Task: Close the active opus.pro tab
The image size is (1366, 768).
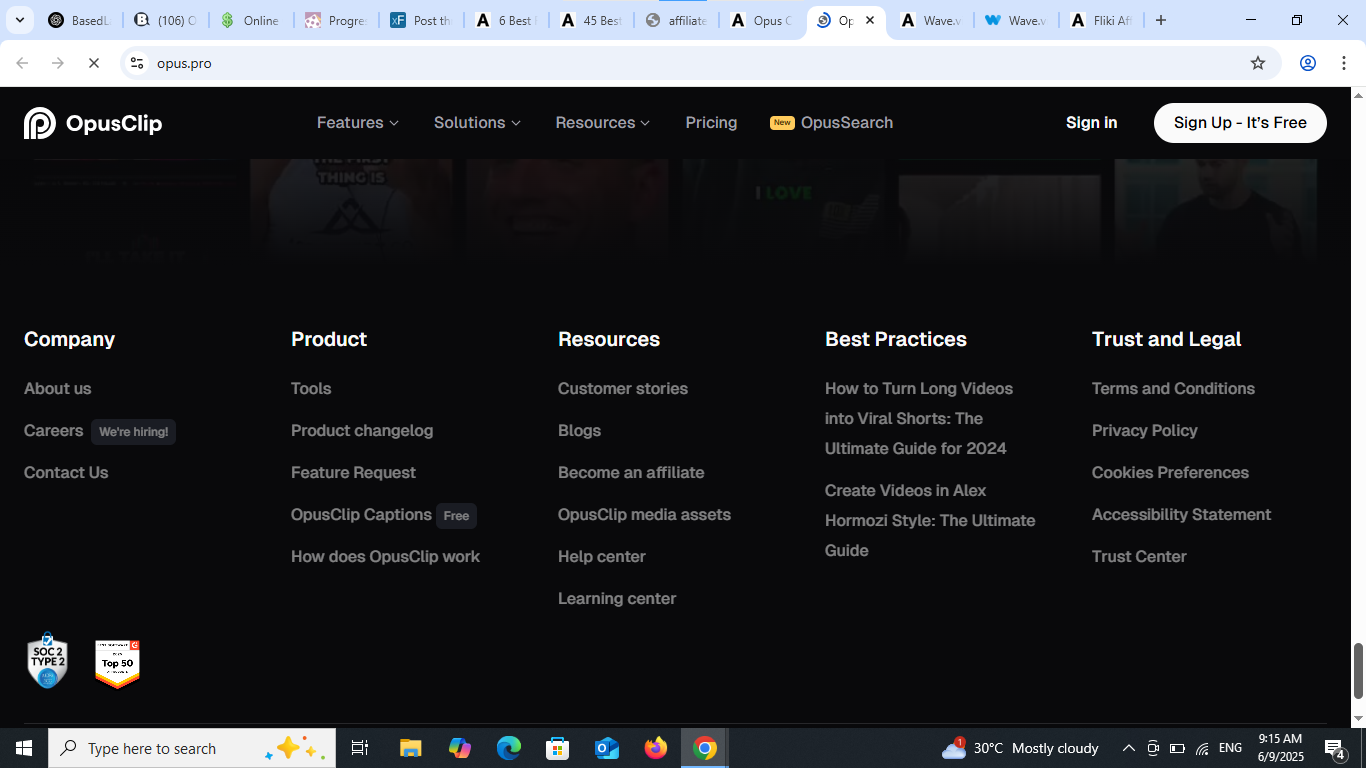Action: 870,20
